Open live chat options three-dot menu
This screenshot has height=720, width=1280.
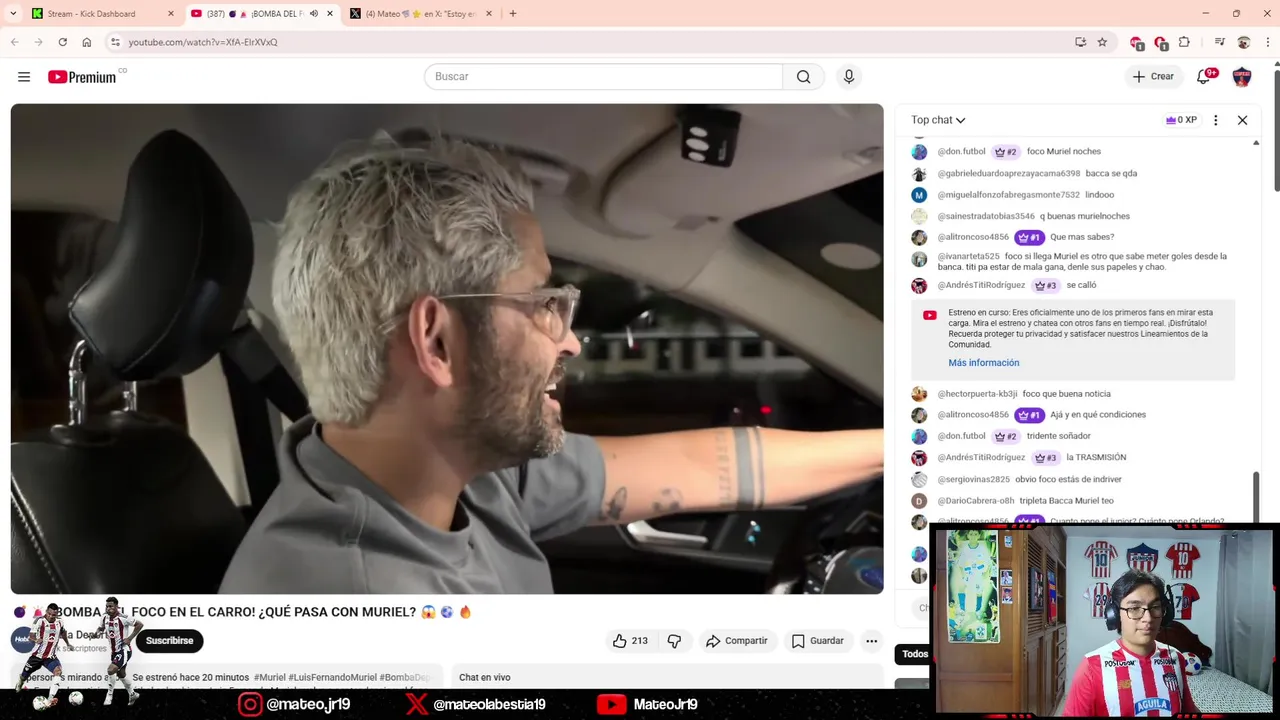pos(1215,120)
